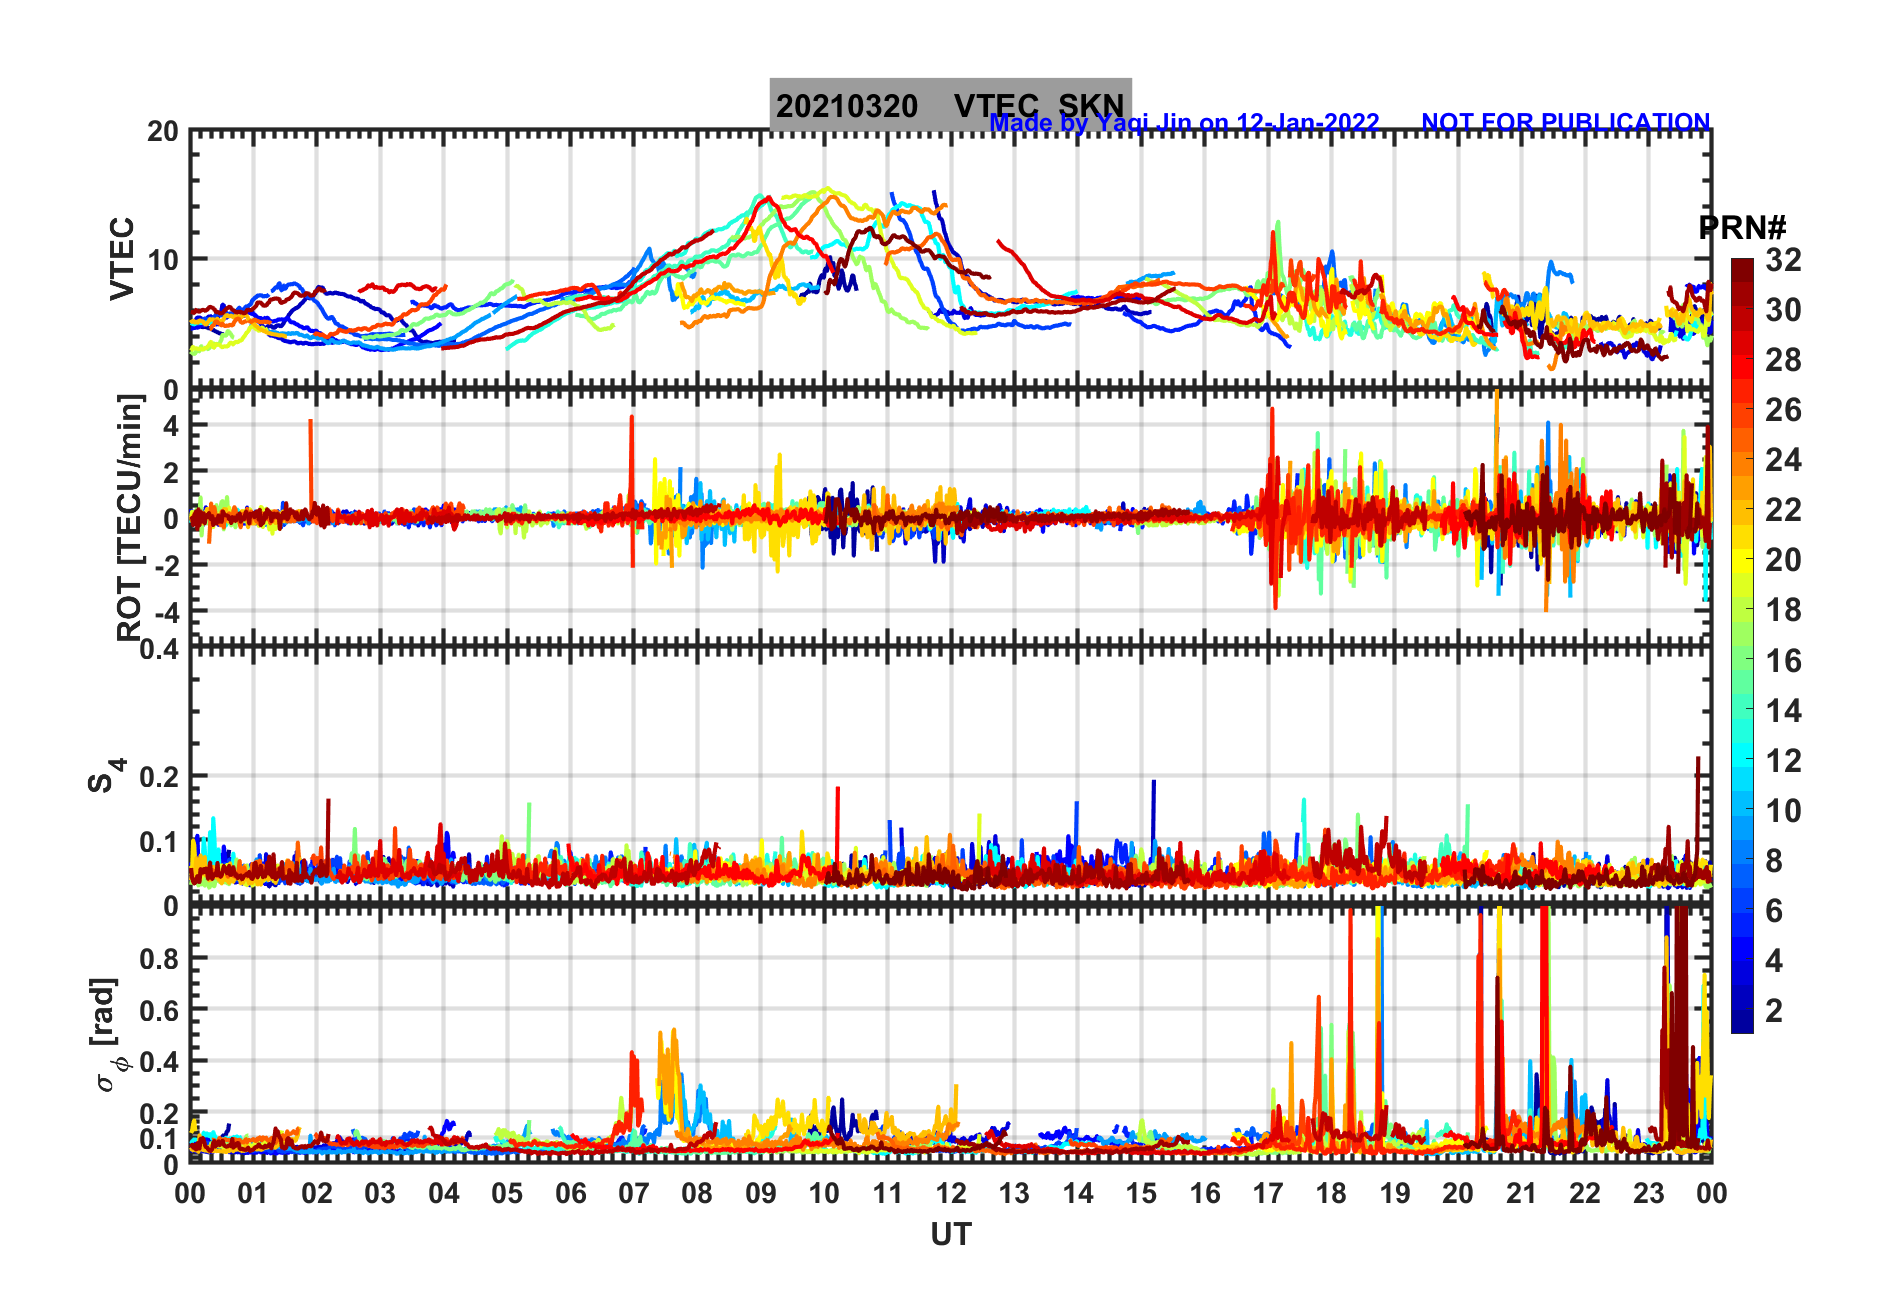Click colorbar tick label 10
The width and height of the screenshot is (1902, 1292).
tap(1783, 810)
